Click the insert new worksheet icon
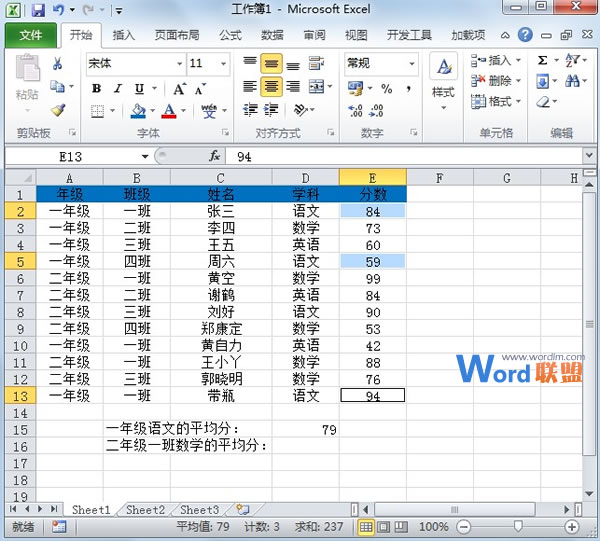This screenshot has width=600, height=541. (243, 510)
